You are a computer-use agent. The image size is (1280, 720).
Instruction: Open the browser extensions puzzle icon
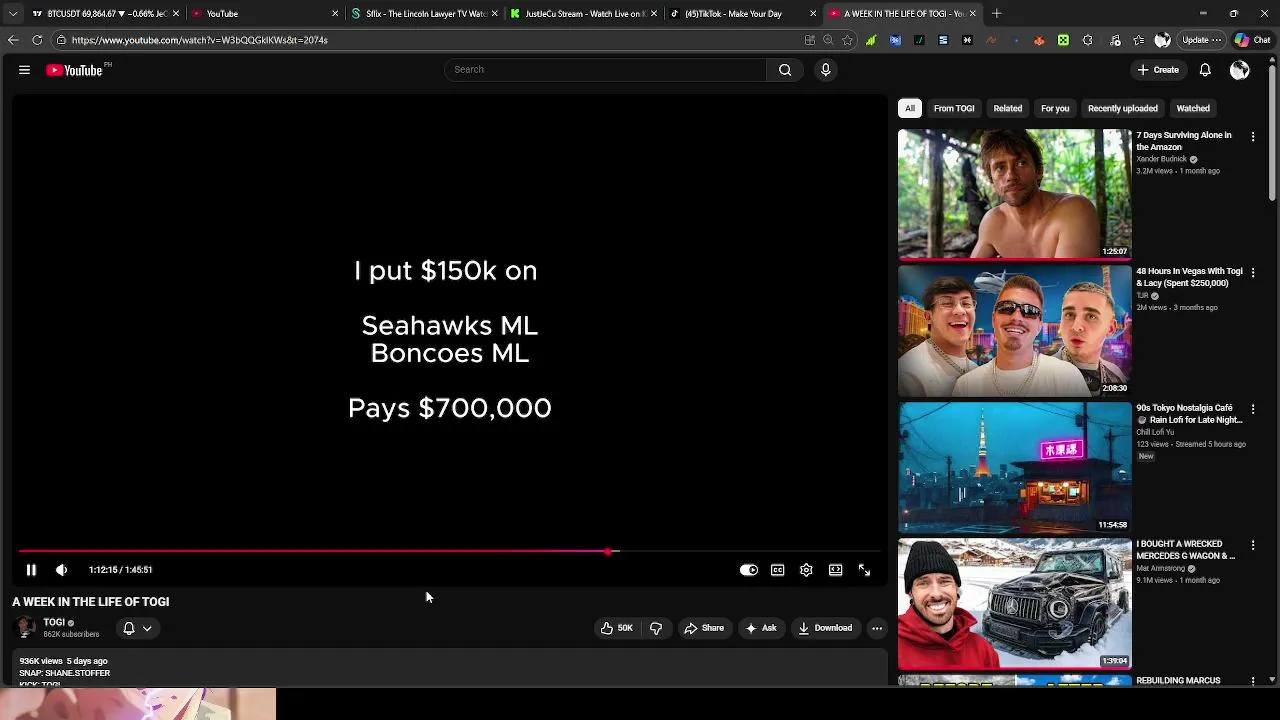click(1088, 40)
